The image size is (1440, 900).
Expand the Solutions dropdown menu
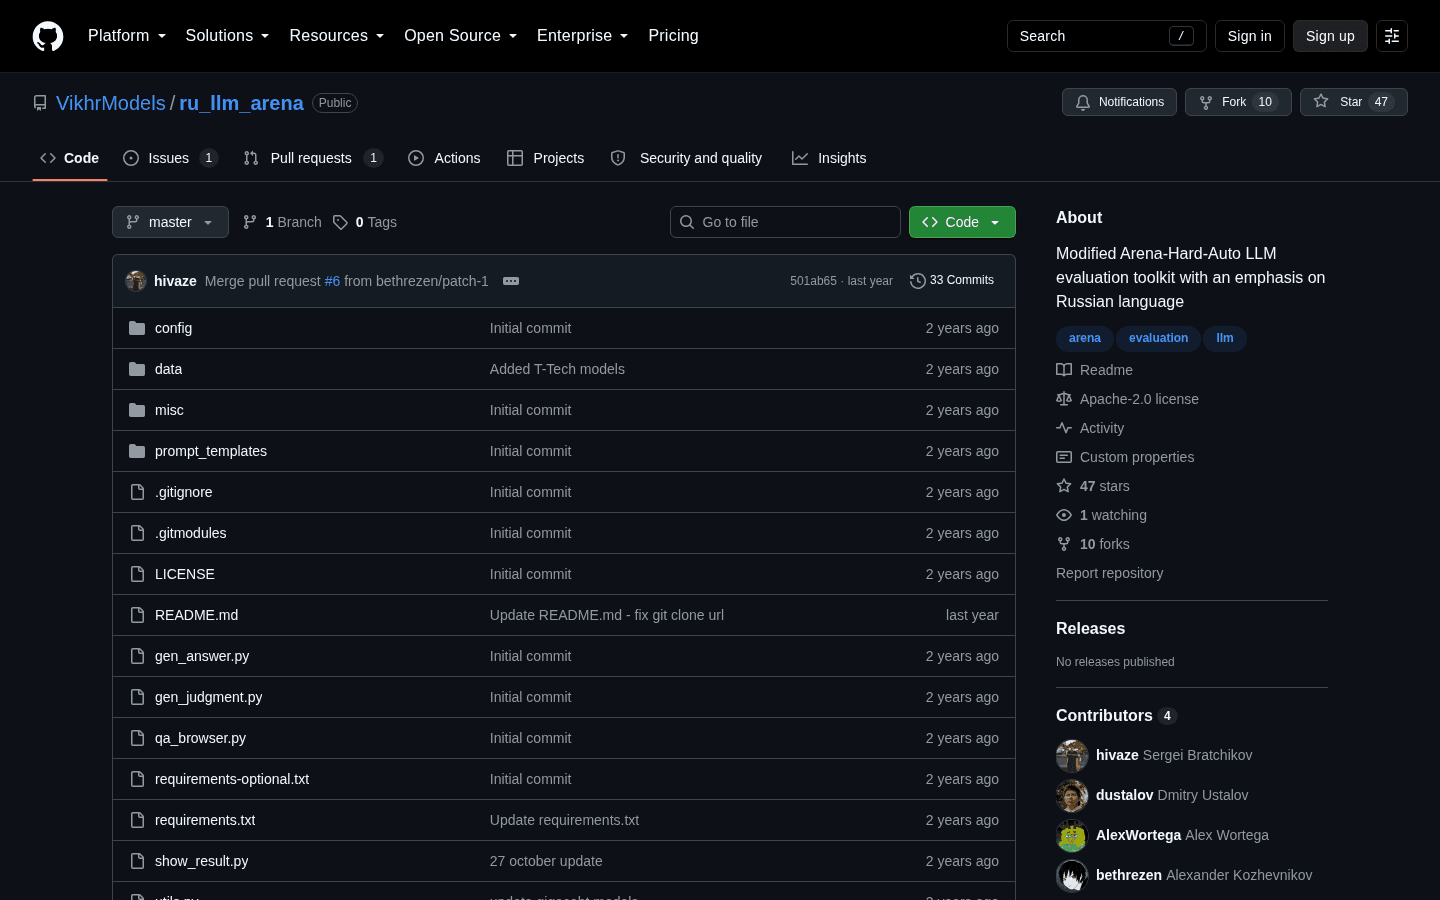[x=227, y=36]
